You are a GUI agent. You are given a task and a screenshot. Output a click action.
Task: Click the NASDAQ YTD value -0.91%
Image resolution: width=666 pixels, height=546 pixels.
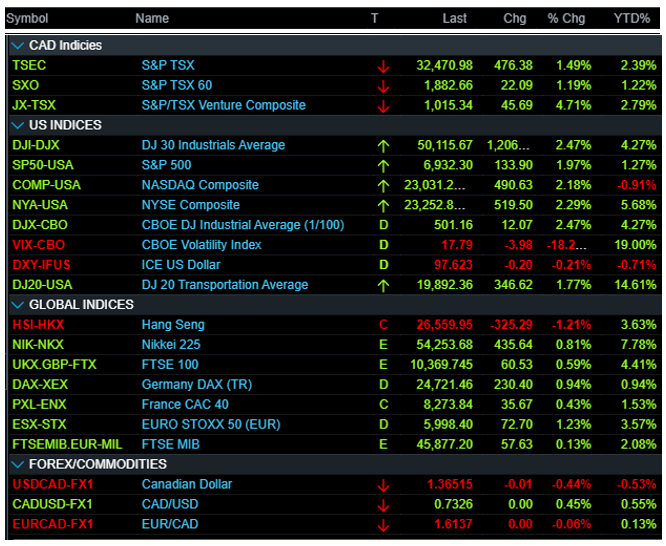pyautogui.click(x=636, y=185)
